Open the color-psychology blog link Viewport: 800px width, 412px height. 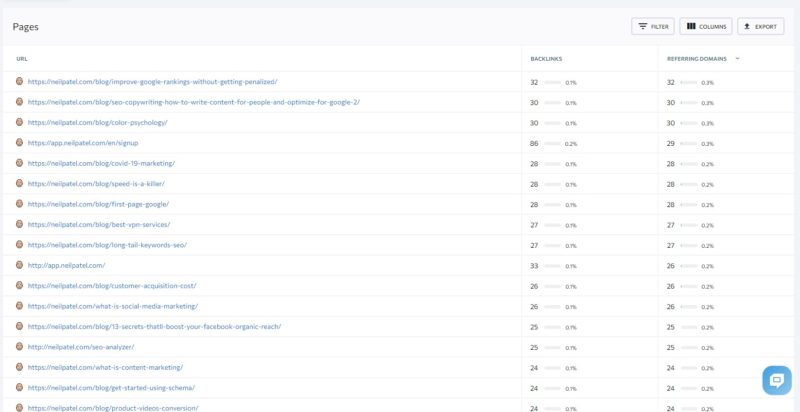(97, 122)
